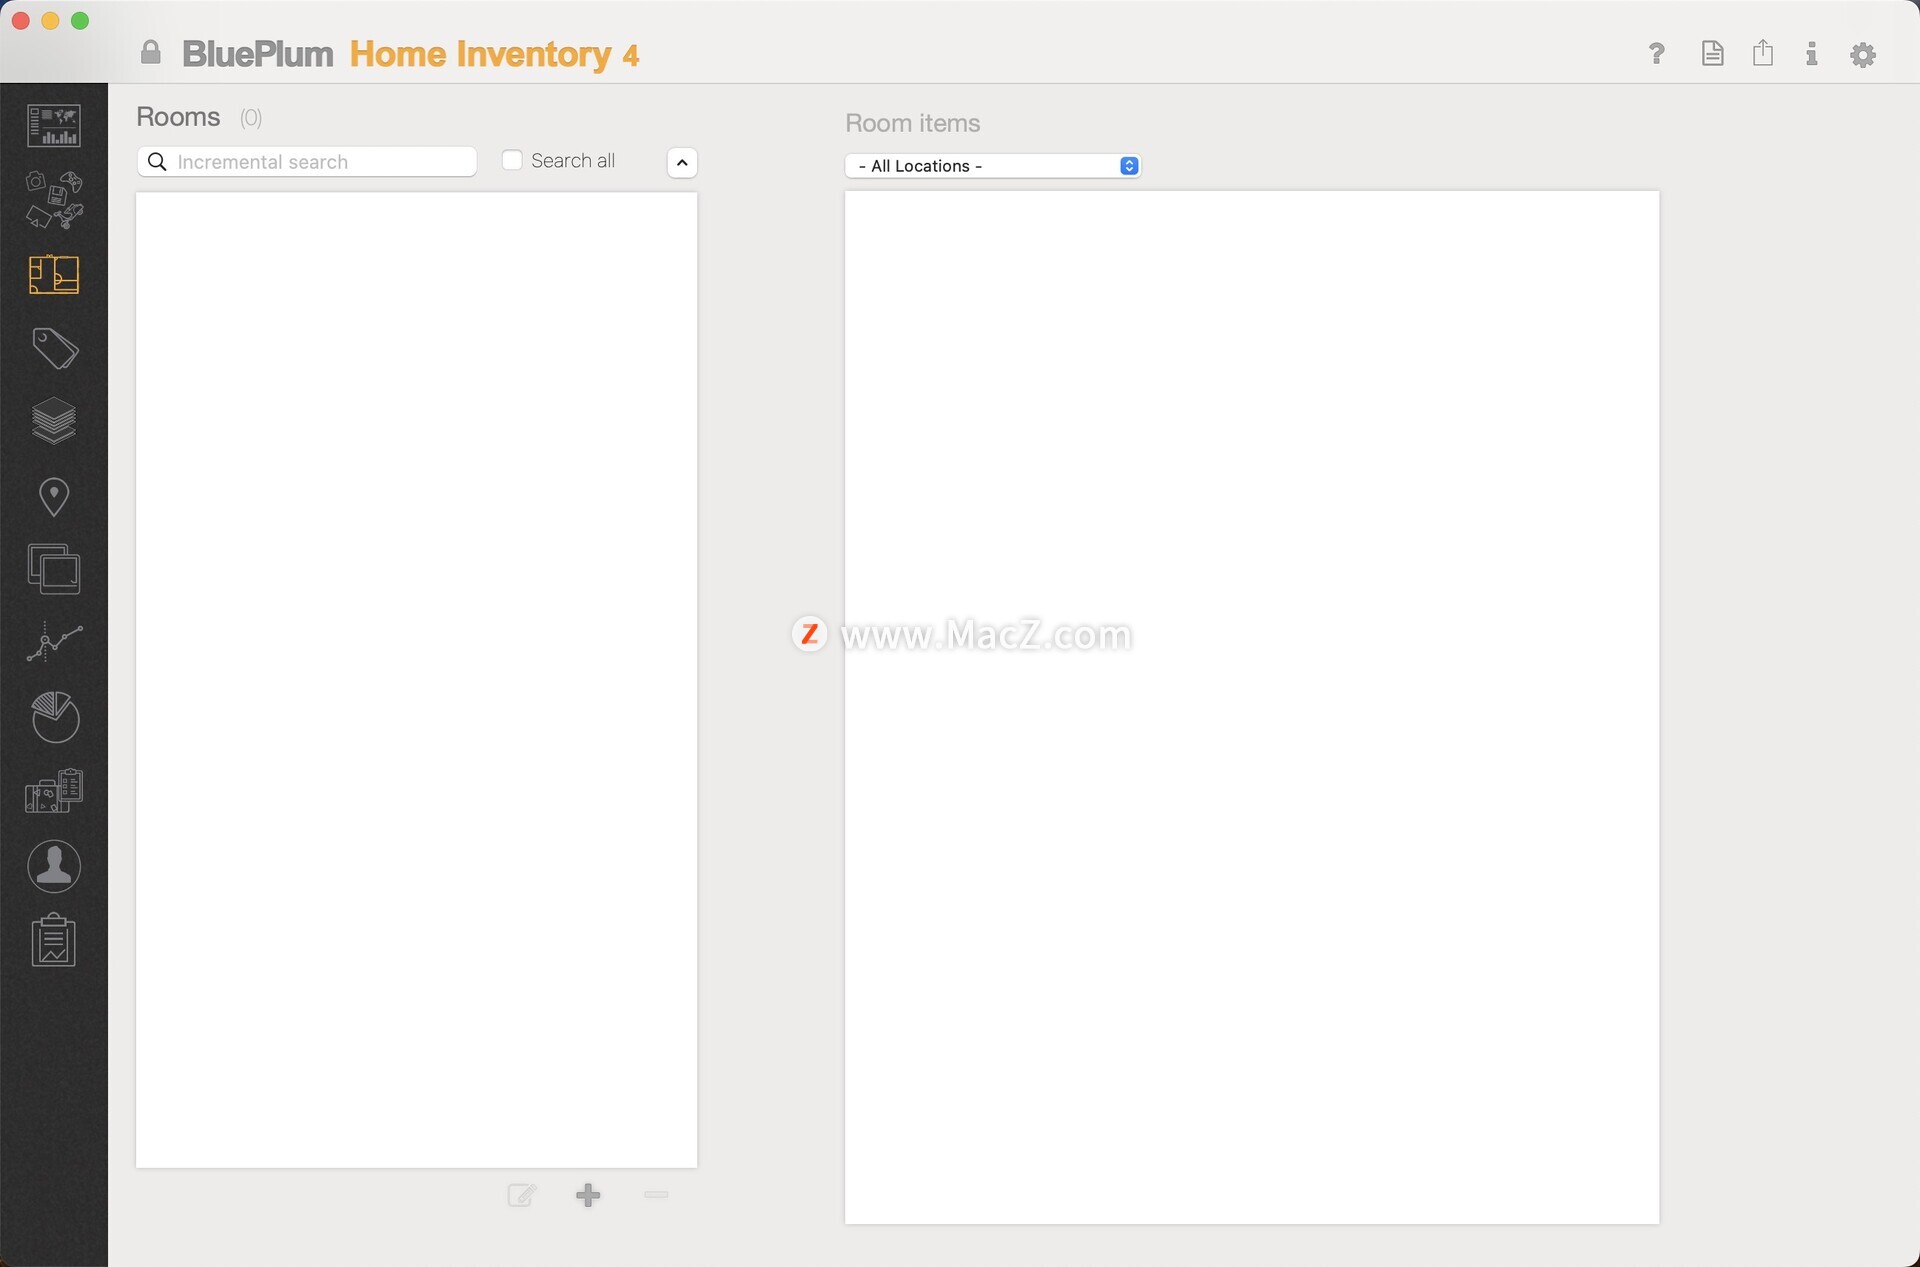Open settings with the gear icon

(x=1863, y=54)
